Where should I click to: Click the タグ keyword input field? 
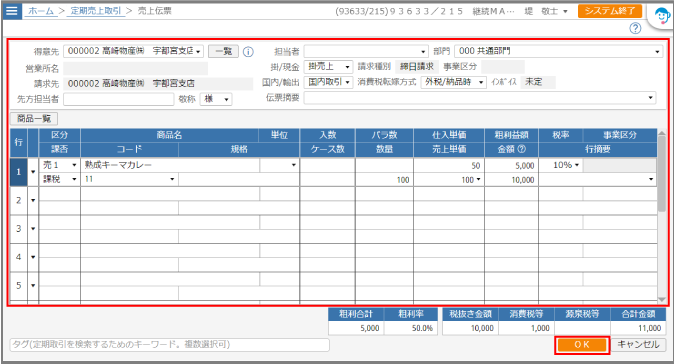click(169, 345)
